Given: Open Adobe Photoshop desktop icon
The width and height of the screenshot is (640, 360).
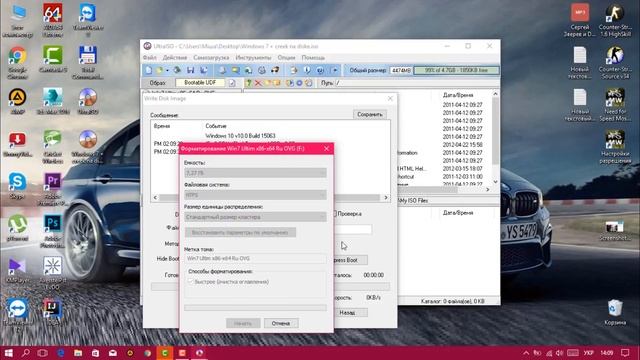Looking at the screenshot, I should (x=53, y=231).
